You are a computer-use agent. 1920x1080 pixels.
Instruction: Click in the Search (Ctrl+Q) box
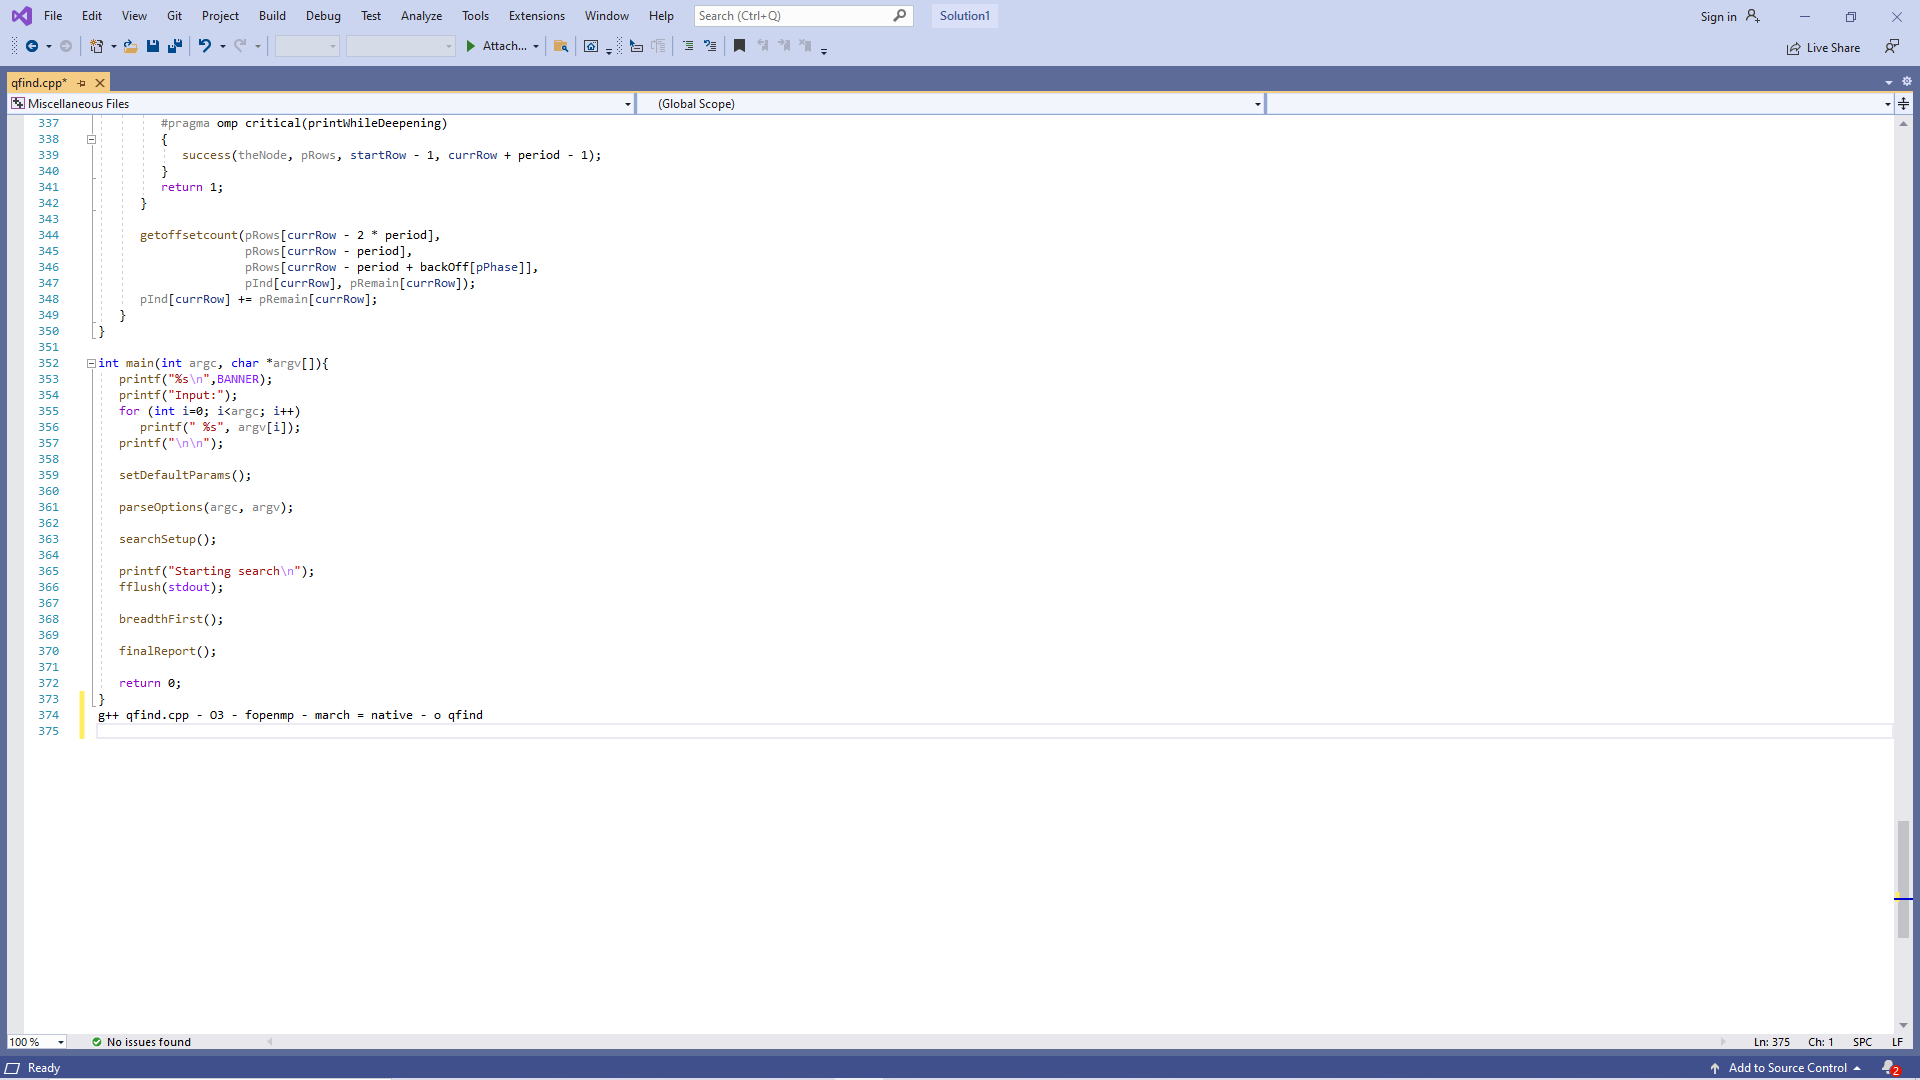point(803,16)
